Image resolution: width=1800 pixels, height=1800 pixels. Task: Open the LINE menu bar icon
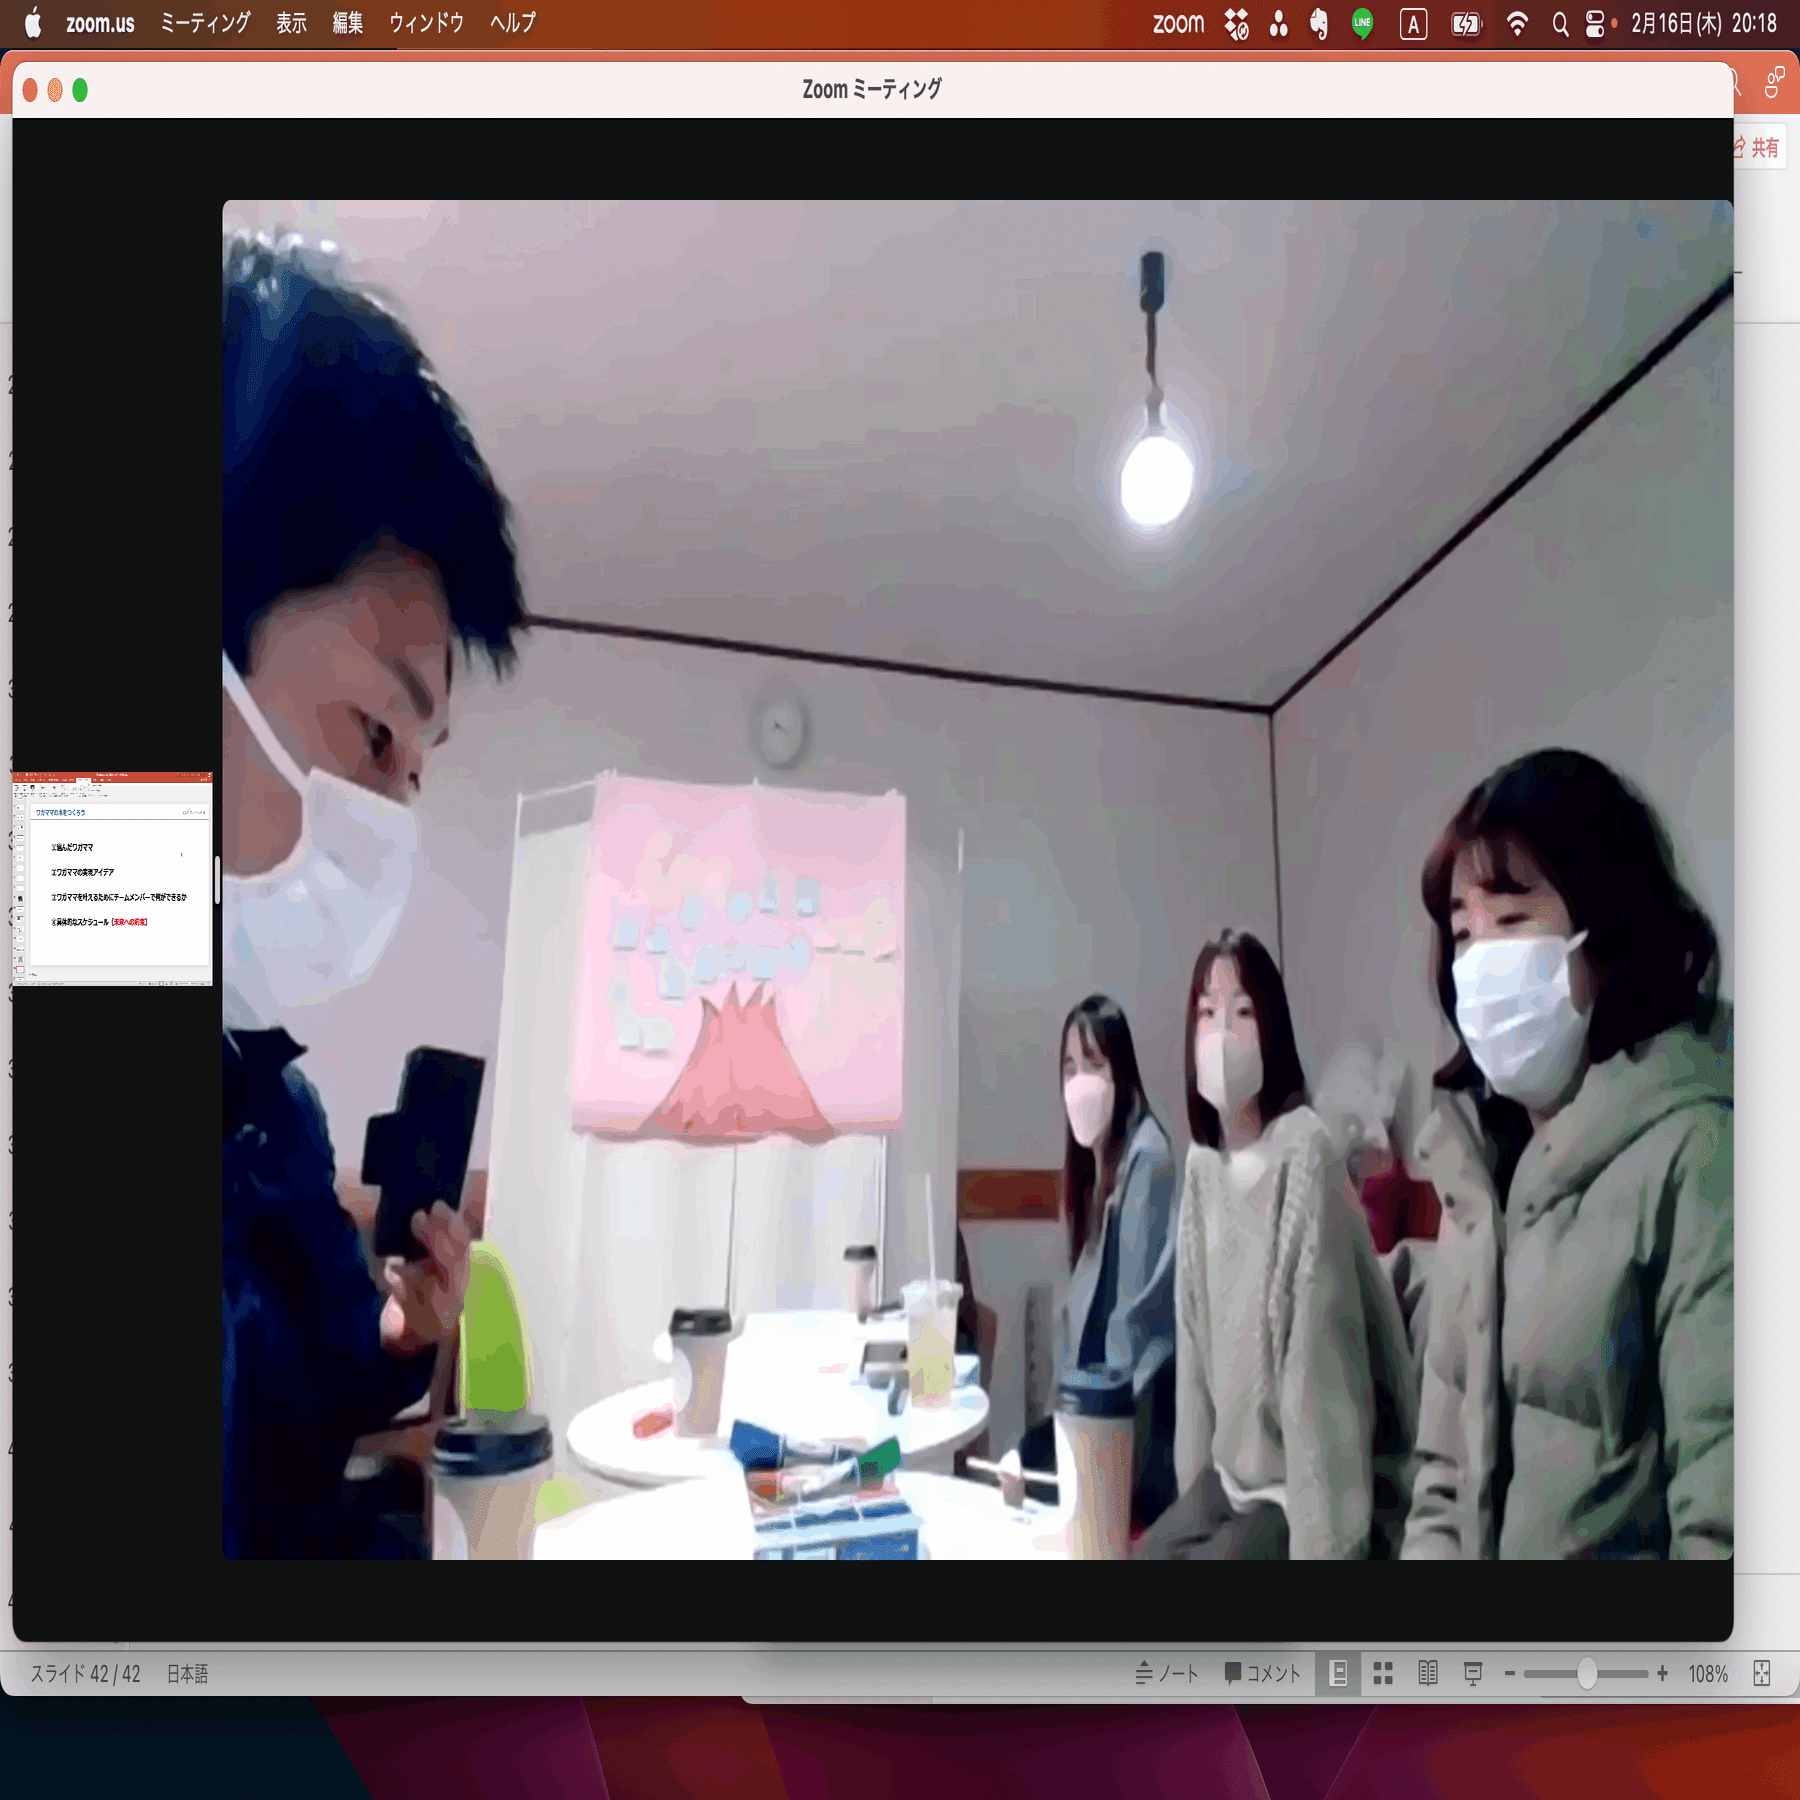(x=1362, y=23)
